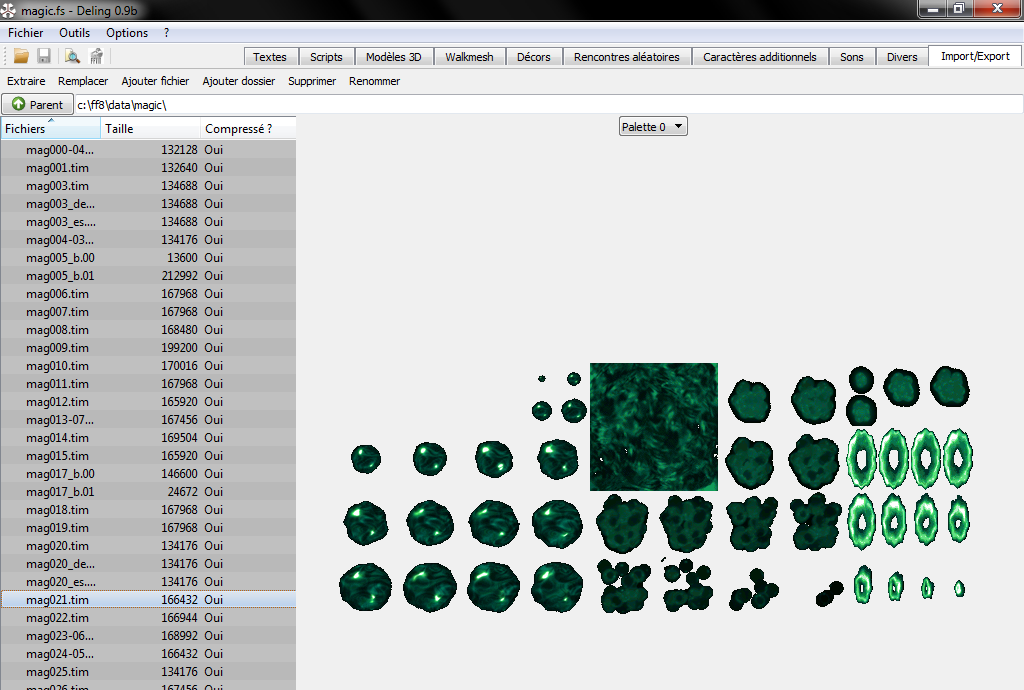This screenshot has height=690, width=1024.
Task: Open the Outils menu
Action: [x=74, y=33]
